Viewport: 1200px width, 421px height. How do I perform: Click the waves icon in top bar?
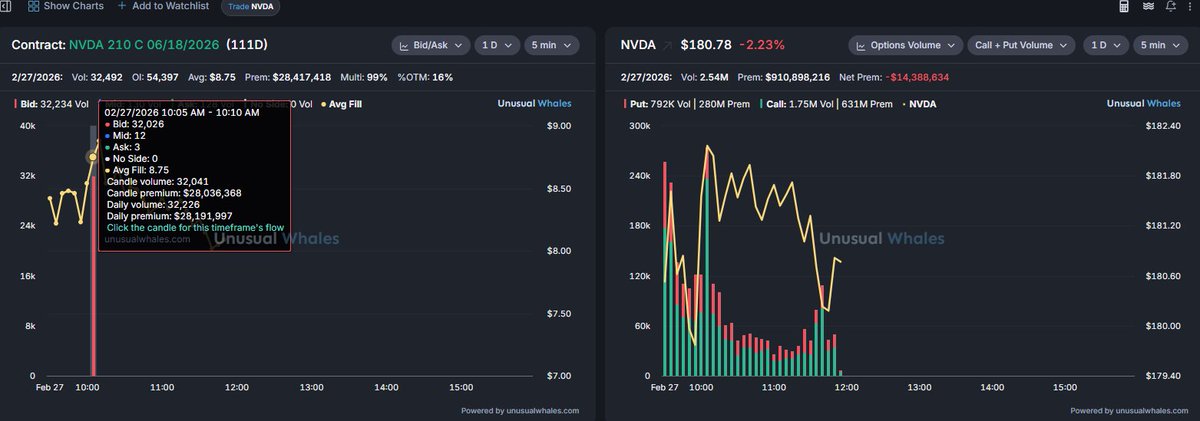(x=1146, y=6)
